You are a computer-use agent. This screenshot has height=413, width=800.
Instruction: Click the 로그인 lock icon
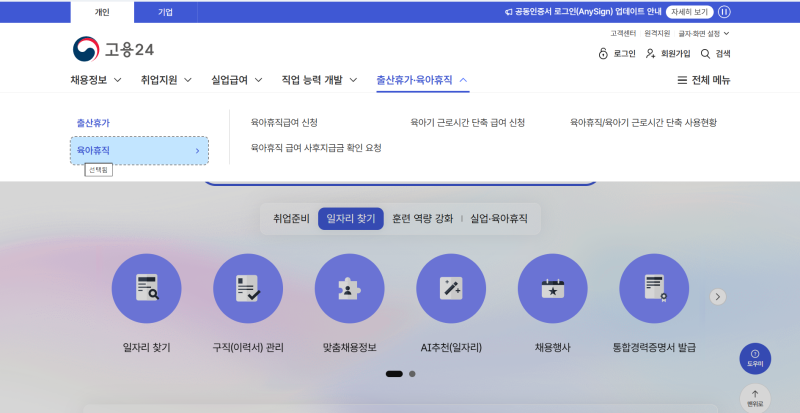coord(603,54)
